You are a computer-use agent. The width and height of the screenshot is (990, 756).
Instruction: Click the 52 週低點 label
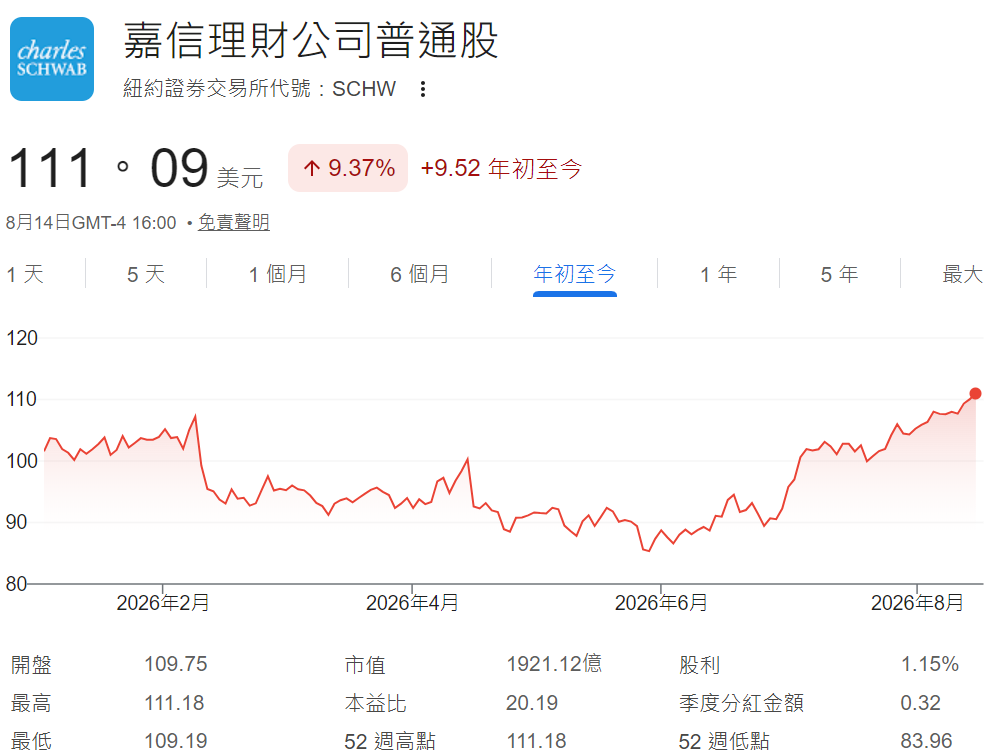[724, 741]
